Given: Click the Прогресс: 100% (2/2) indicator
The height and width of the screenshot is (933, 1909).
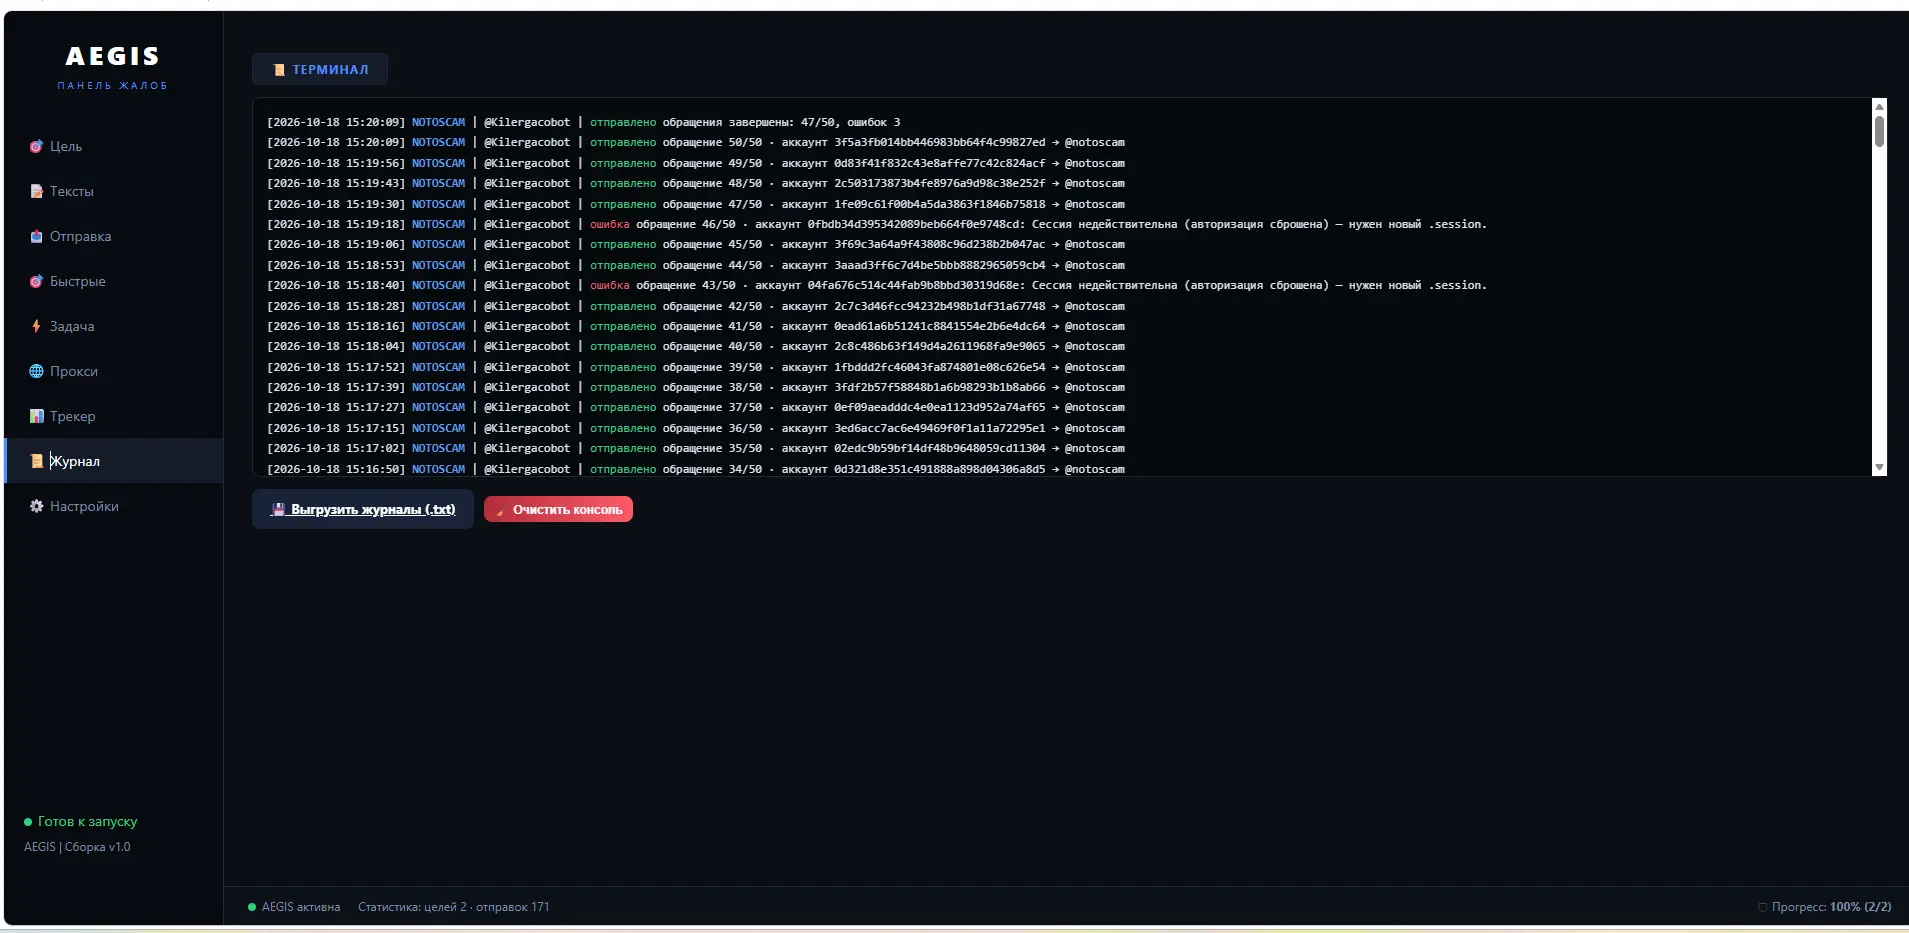Looking at the screenshot, I should pos(1824,907).
